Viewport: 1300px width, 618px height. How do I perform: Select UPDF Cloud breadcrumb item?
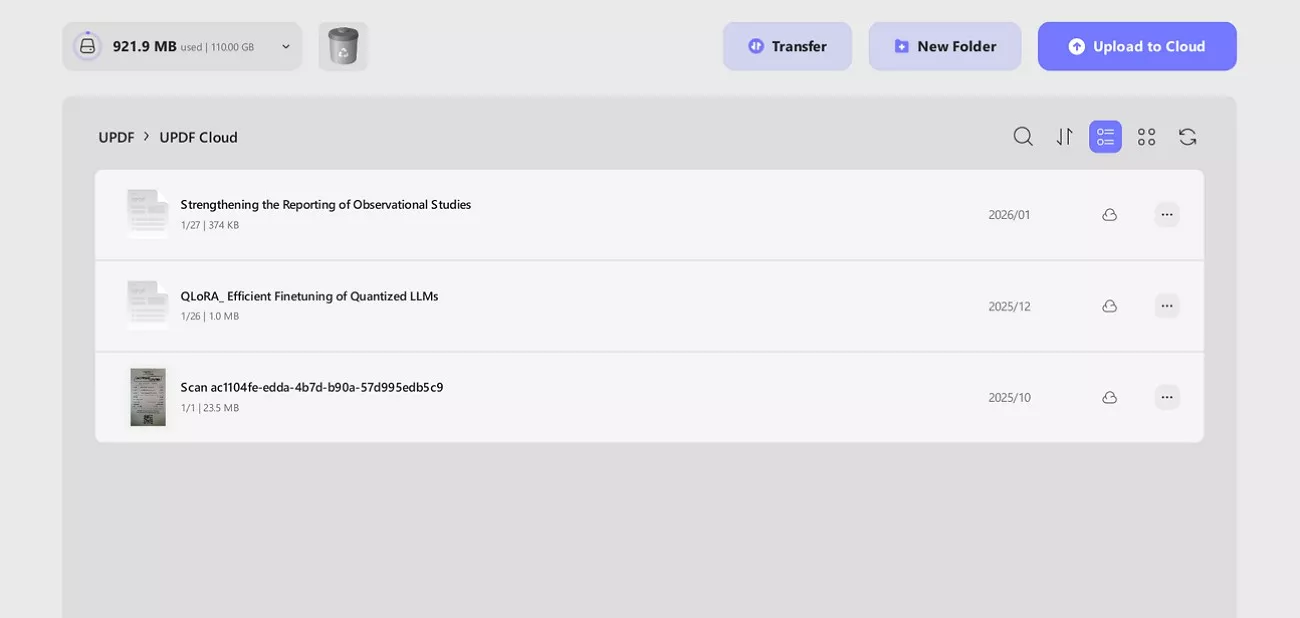pyautogui.click(x=198, y=137)
